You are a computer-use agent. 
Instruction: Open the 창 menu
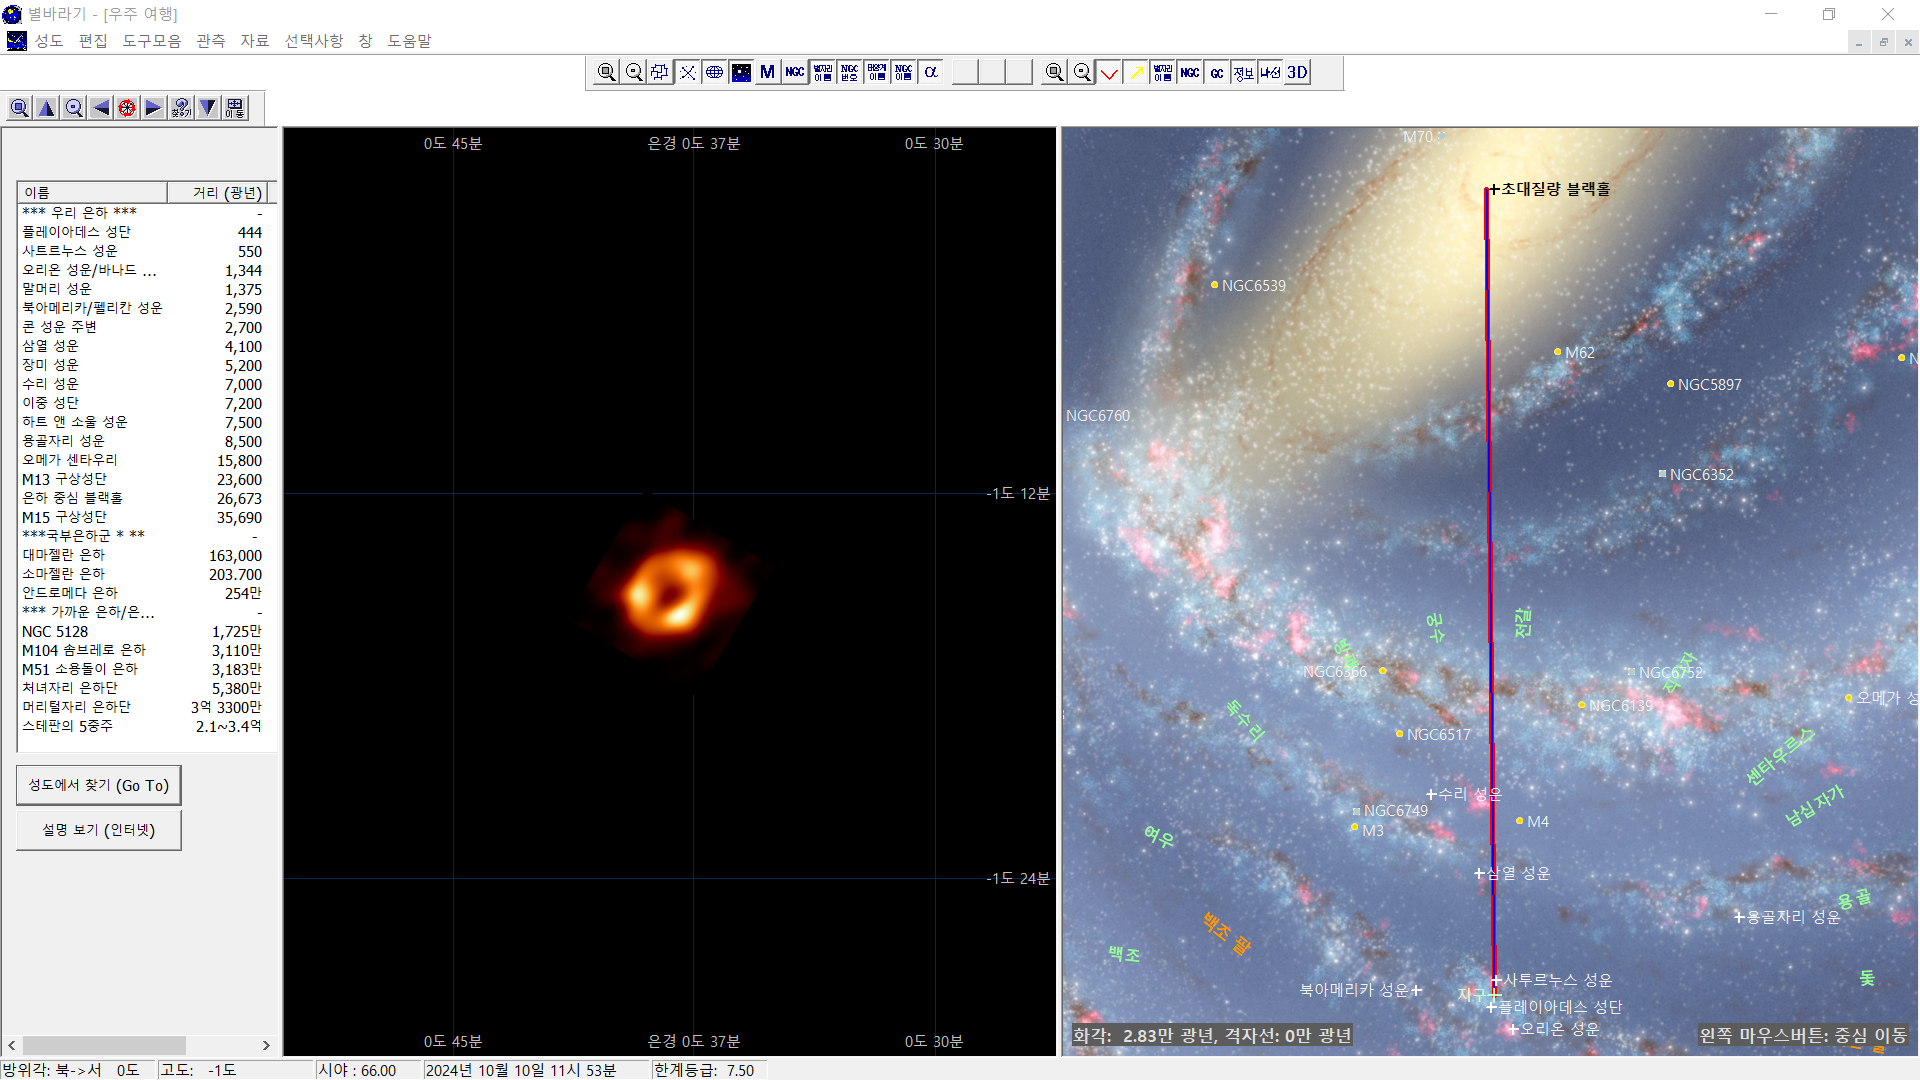(365, 41)
